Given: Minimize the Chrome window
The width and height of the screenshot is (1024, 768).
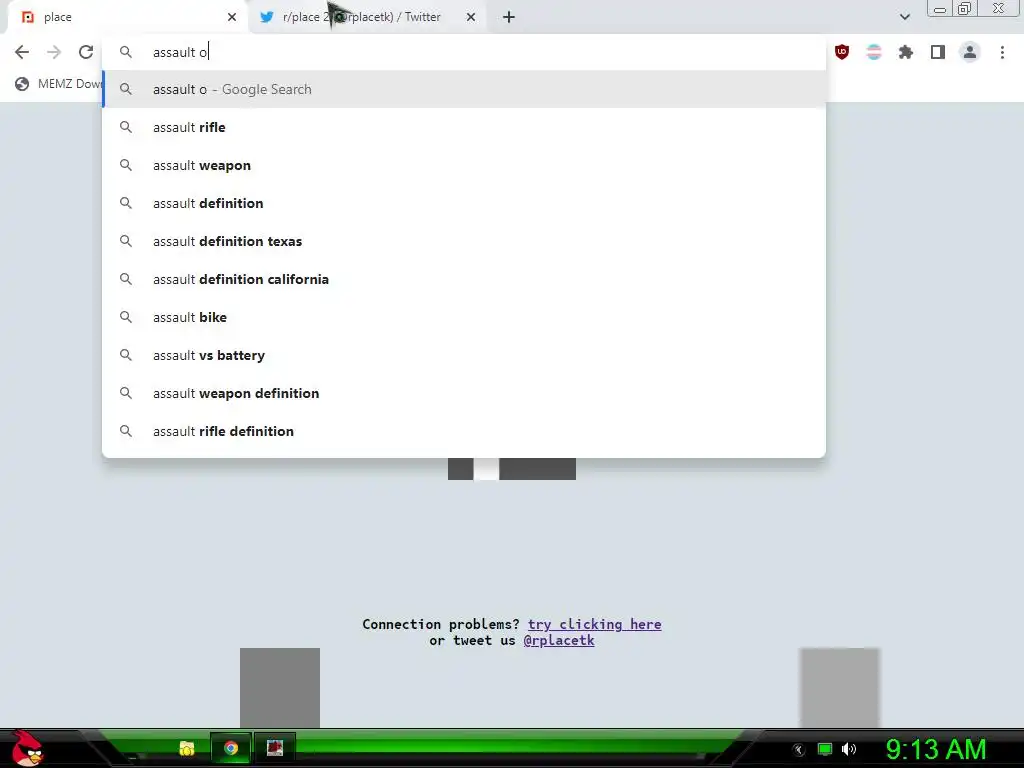Looking at the screenshot, I should pos(940,8).
